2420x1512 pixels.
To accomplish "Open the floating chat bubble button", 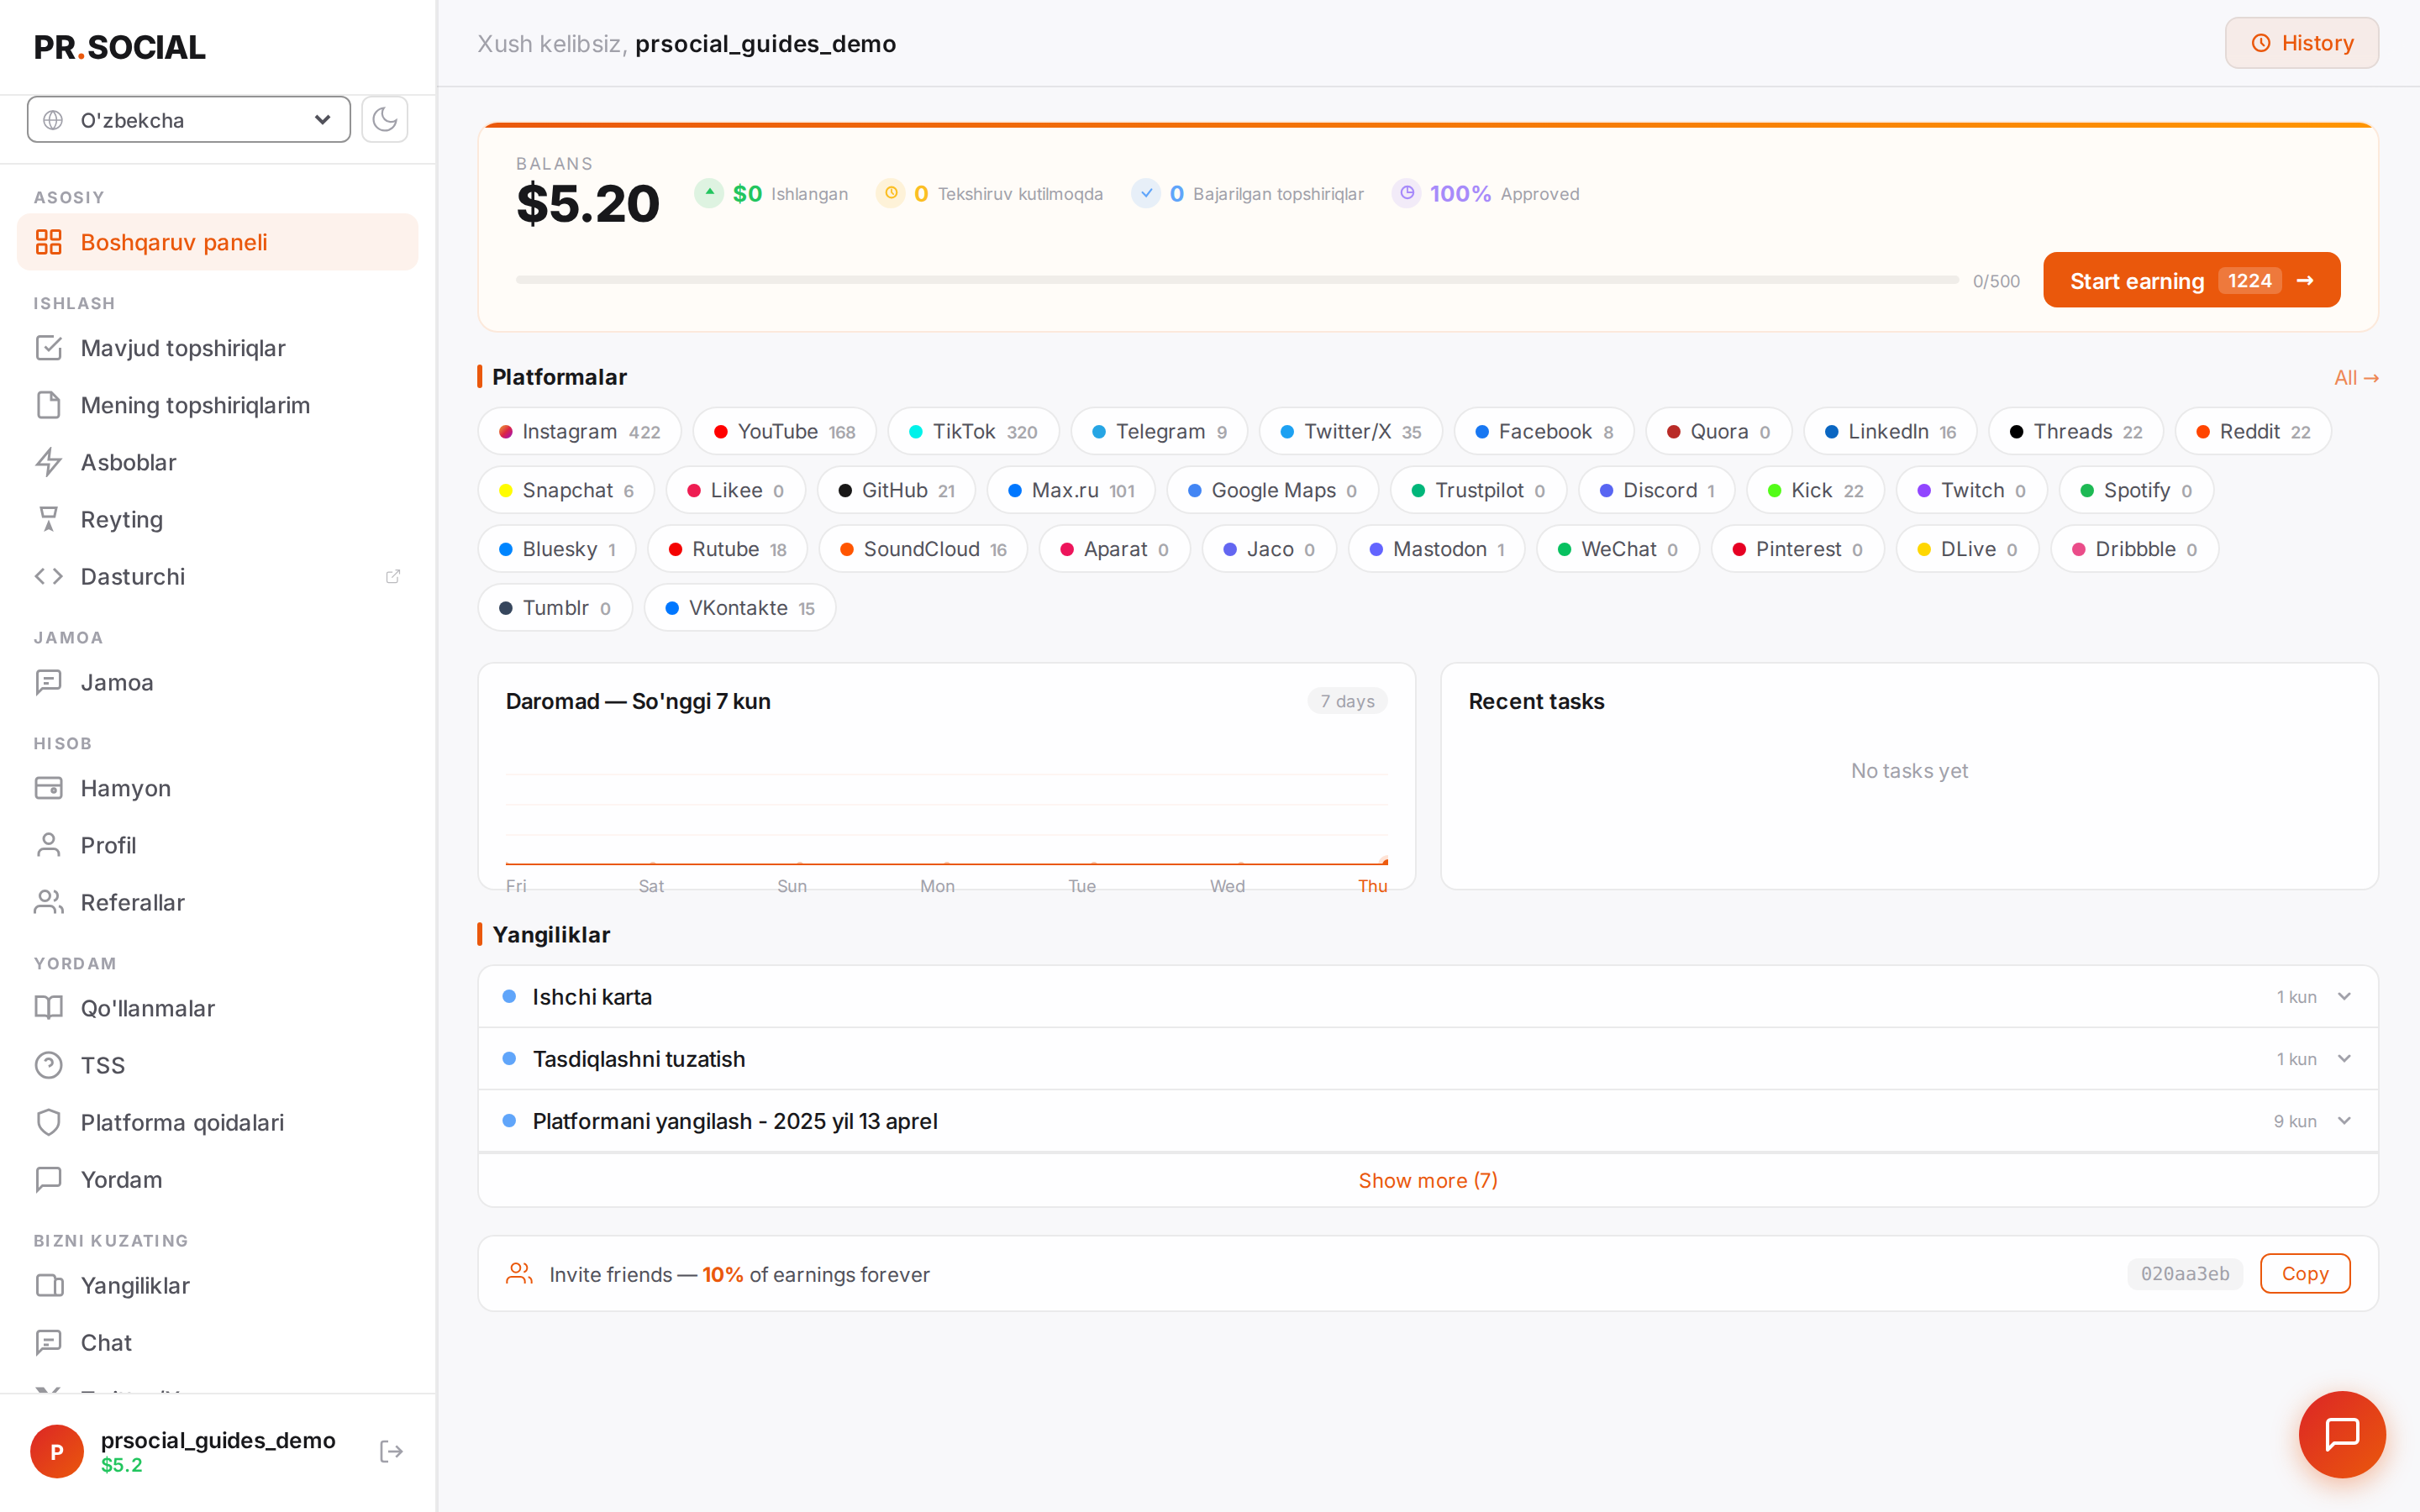I will point(2342,1434).
